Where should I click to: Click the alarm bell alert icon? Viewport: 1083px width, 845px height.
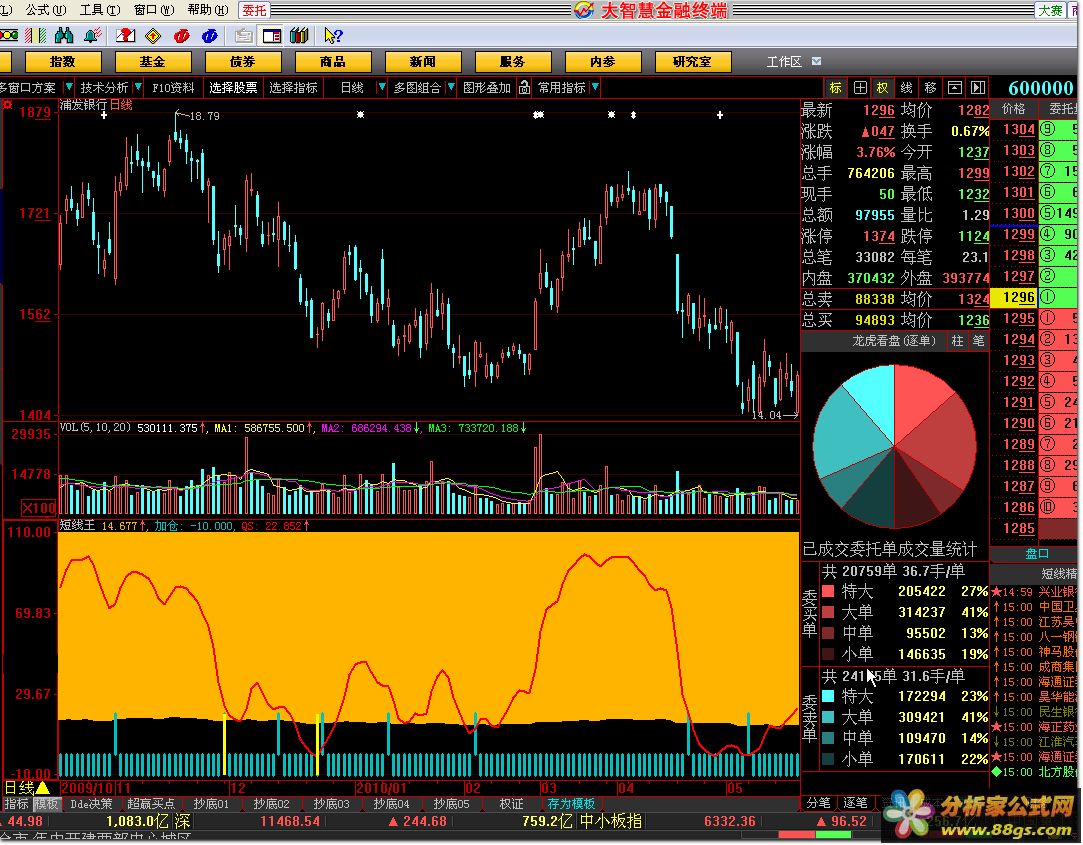(x=92, y=35)
